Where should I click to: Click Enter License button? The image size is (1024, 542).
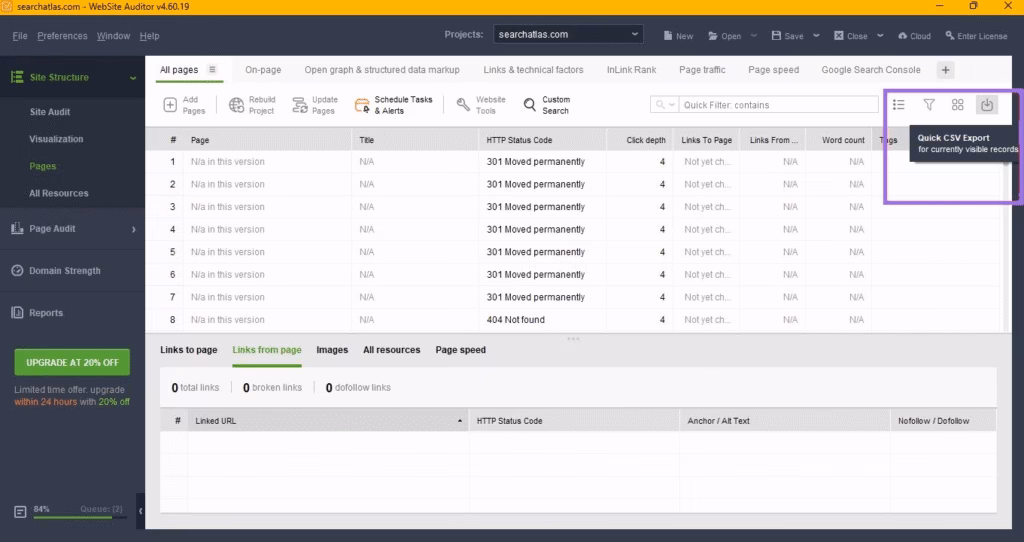[975, 36]
